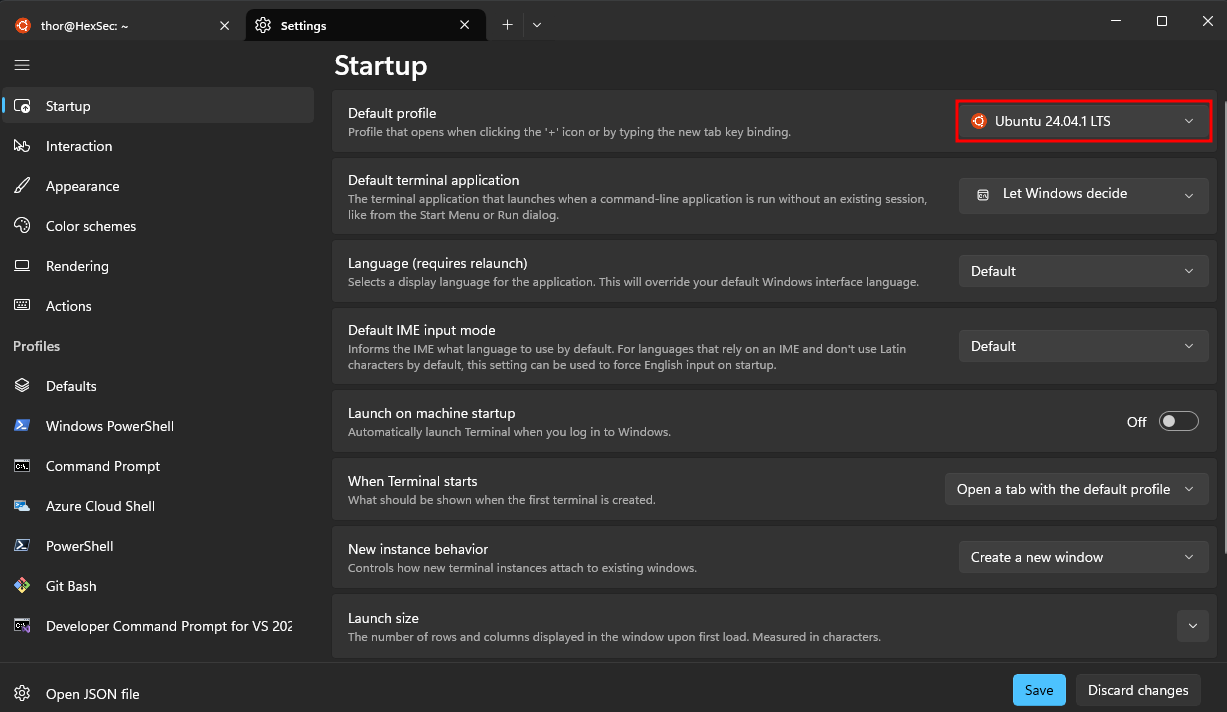Image resolution: width=1227 pixels, height=712 pixels.
Task: Select the Startup settings page
Action: point(158,106)
